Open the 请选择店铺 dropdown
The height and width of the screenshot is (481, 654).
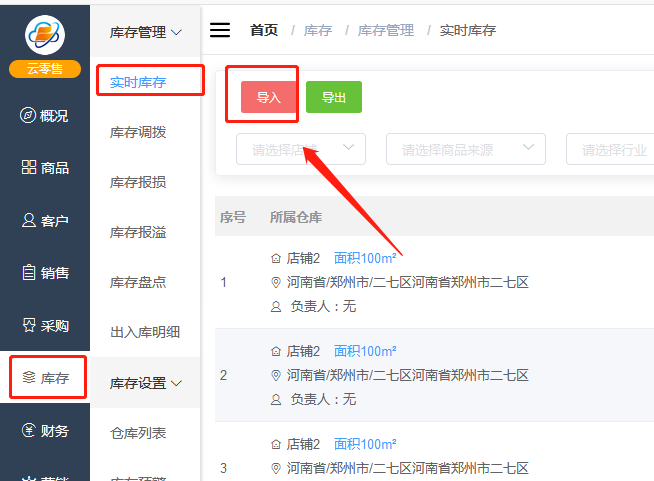(301, 149)
